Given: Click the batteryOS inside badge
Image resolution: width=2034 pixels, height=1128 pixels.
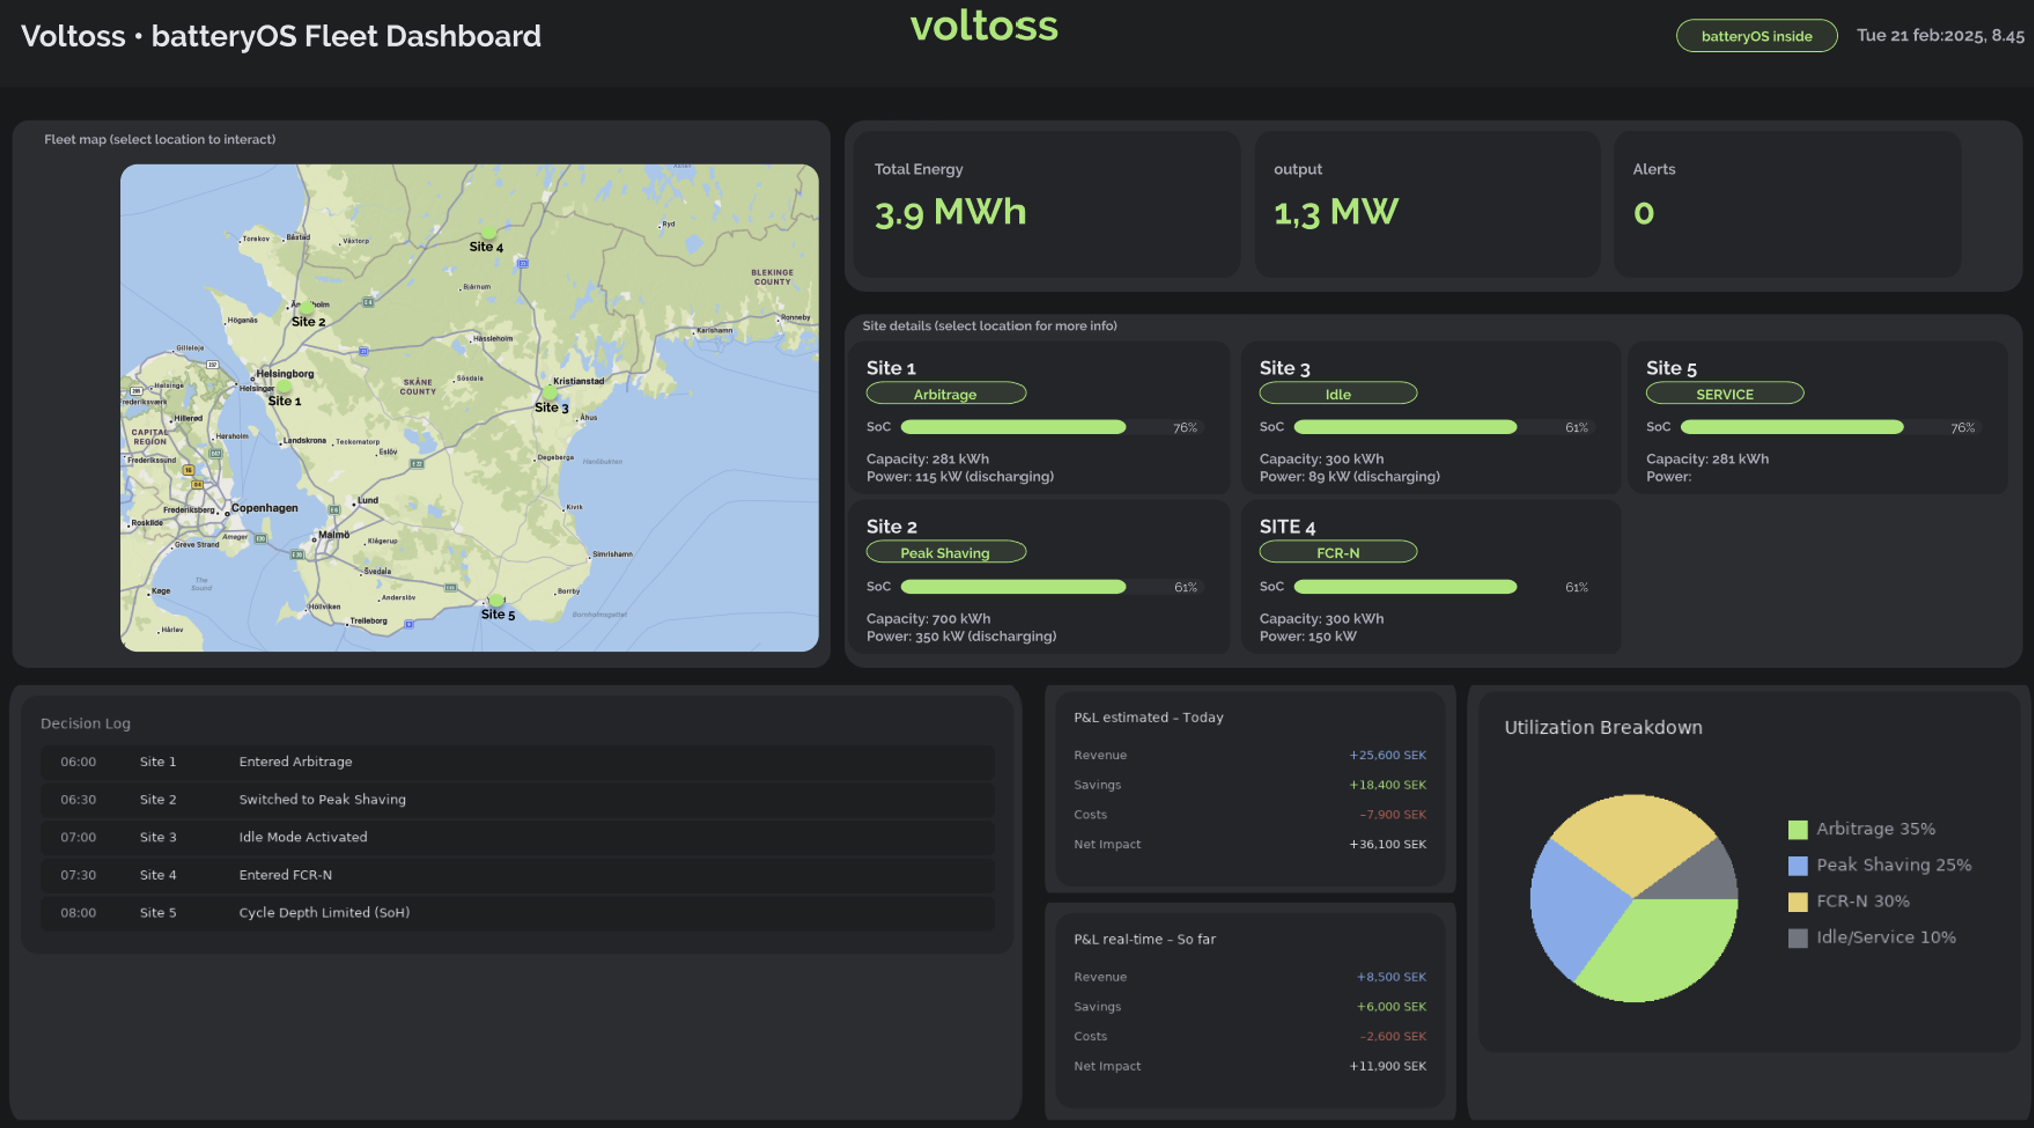Looking at the screenshot, I should (1755, 36).
